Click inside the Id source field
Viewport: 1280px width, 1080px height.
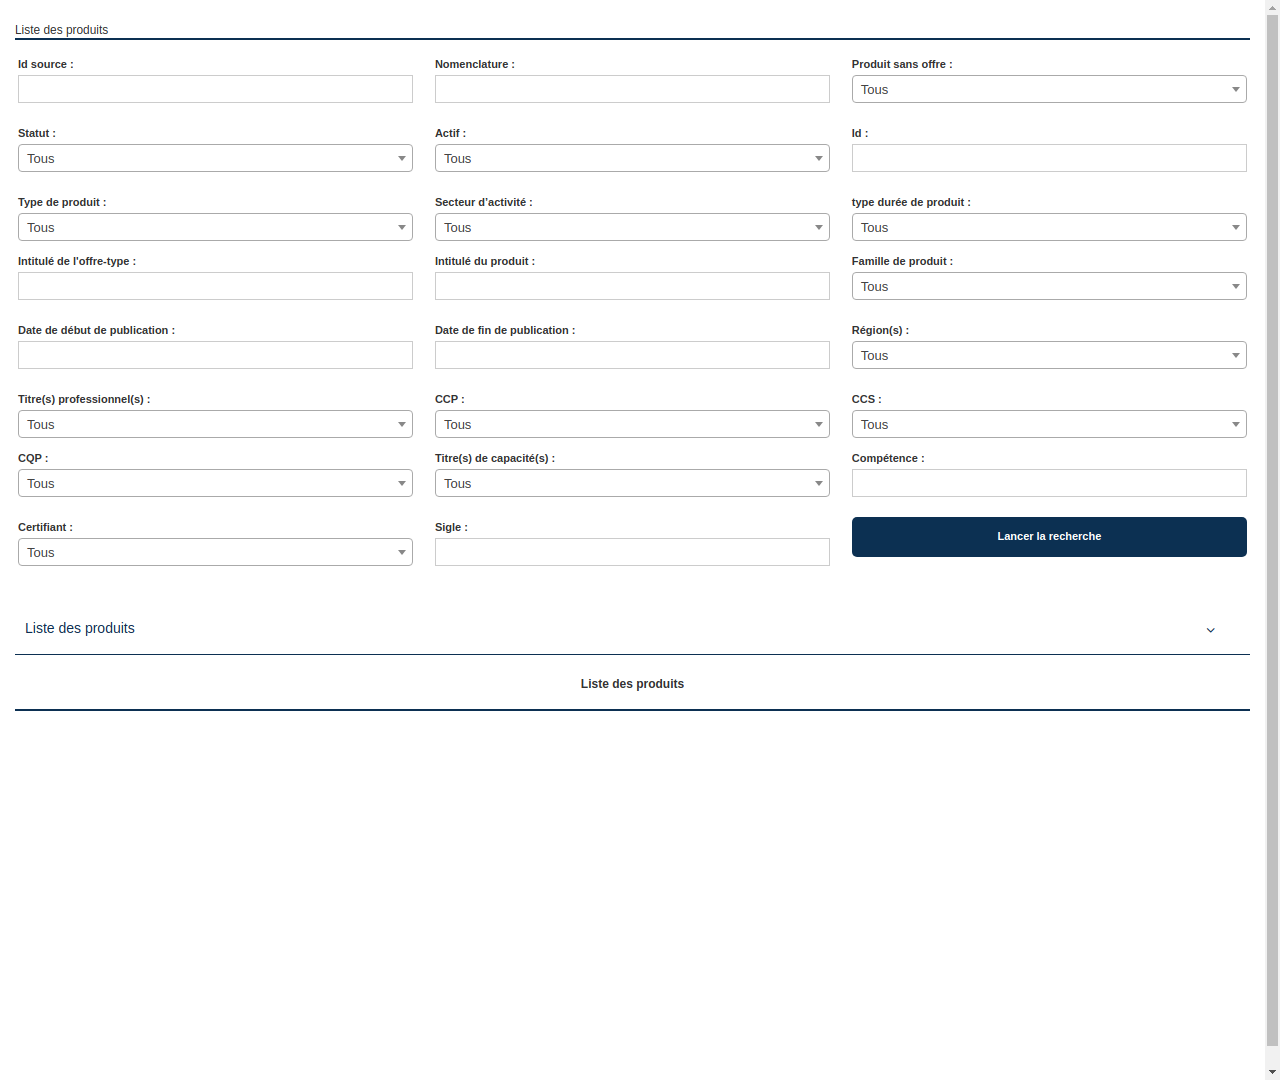pyautogui.click(x=215, y=89)
